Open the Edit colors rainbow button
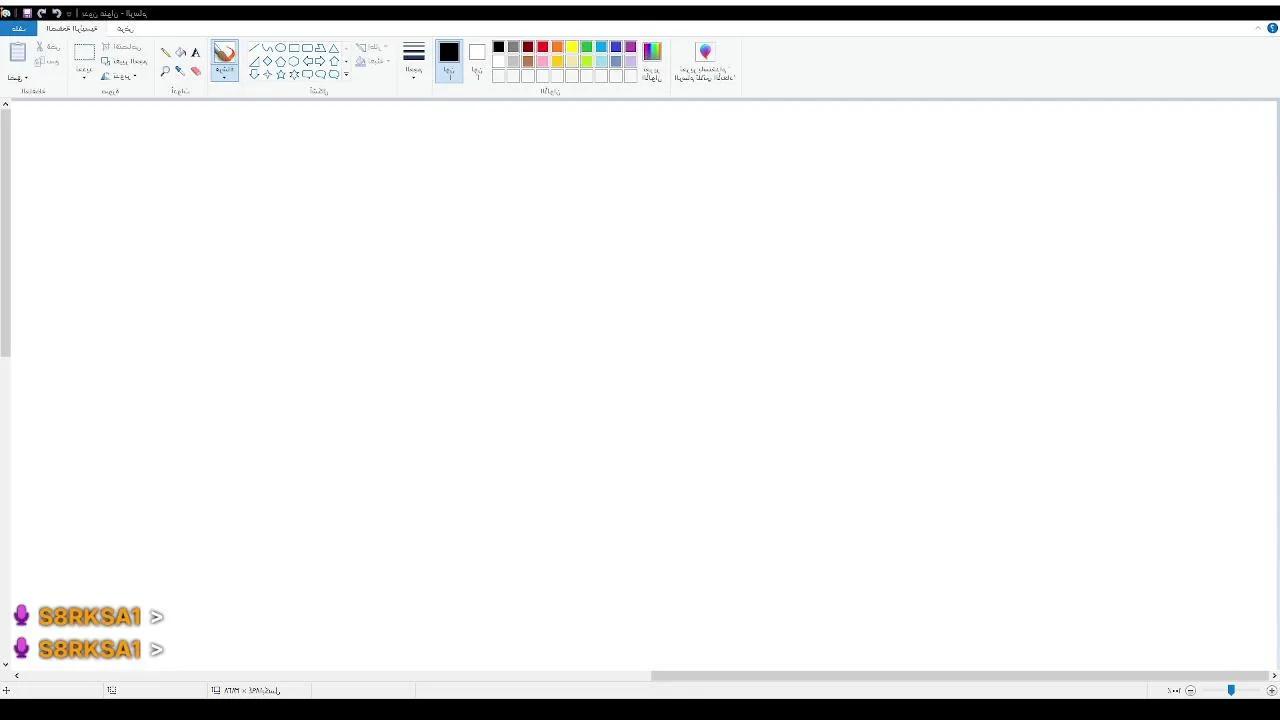This screenshot has height=720, width=1280. [652, 61]
